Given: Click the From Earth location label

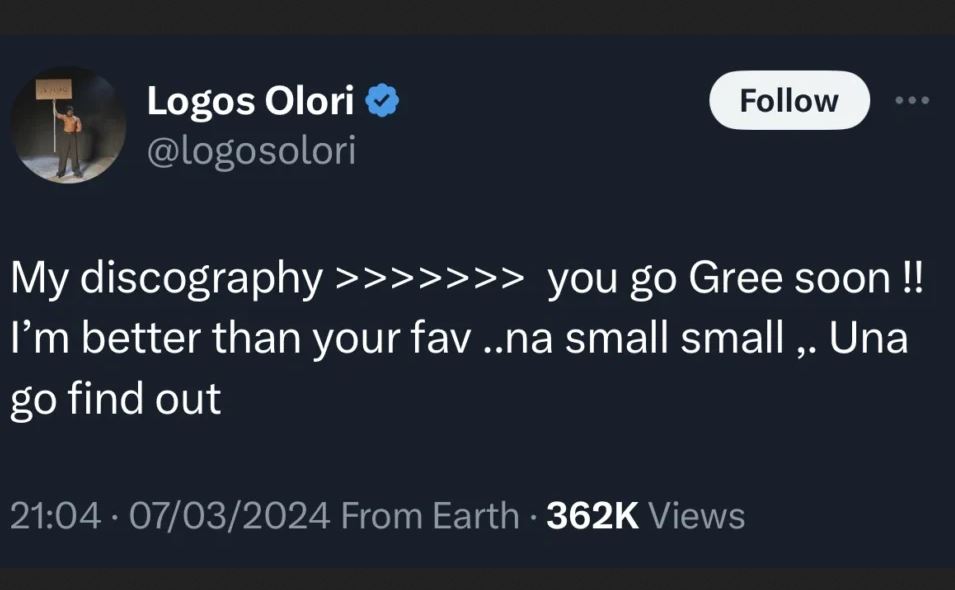Looking at the screenshot, I should pos(430,516).
